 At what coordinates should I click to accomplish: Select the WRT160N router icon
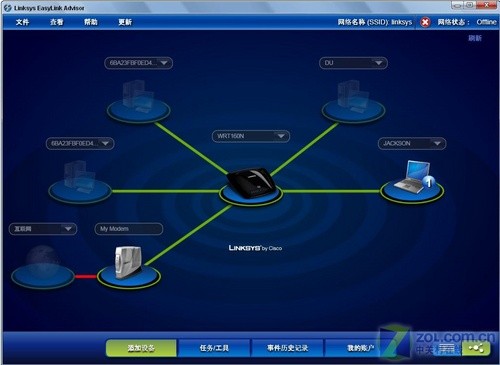(x=251, y=184)
